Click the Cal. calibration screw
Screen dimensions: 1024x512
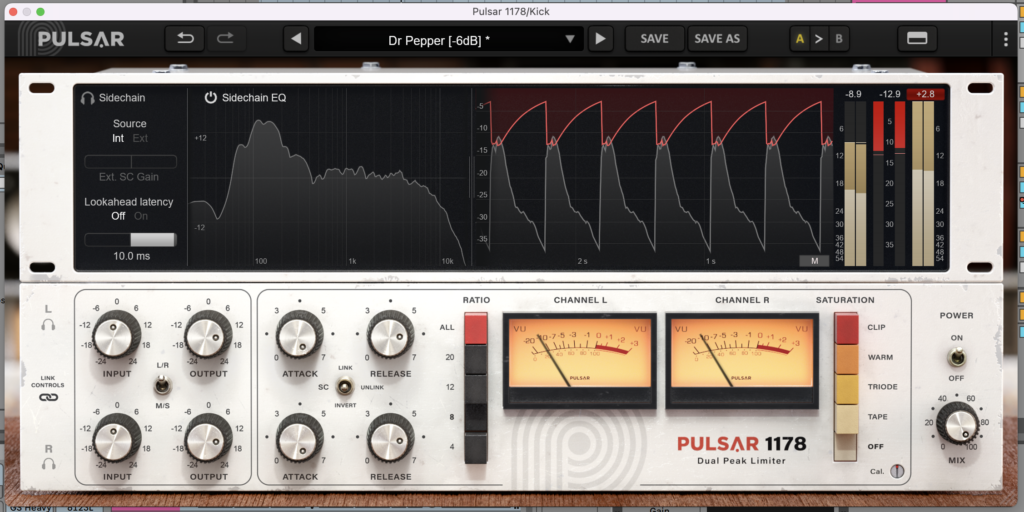[x=898, y=471]
